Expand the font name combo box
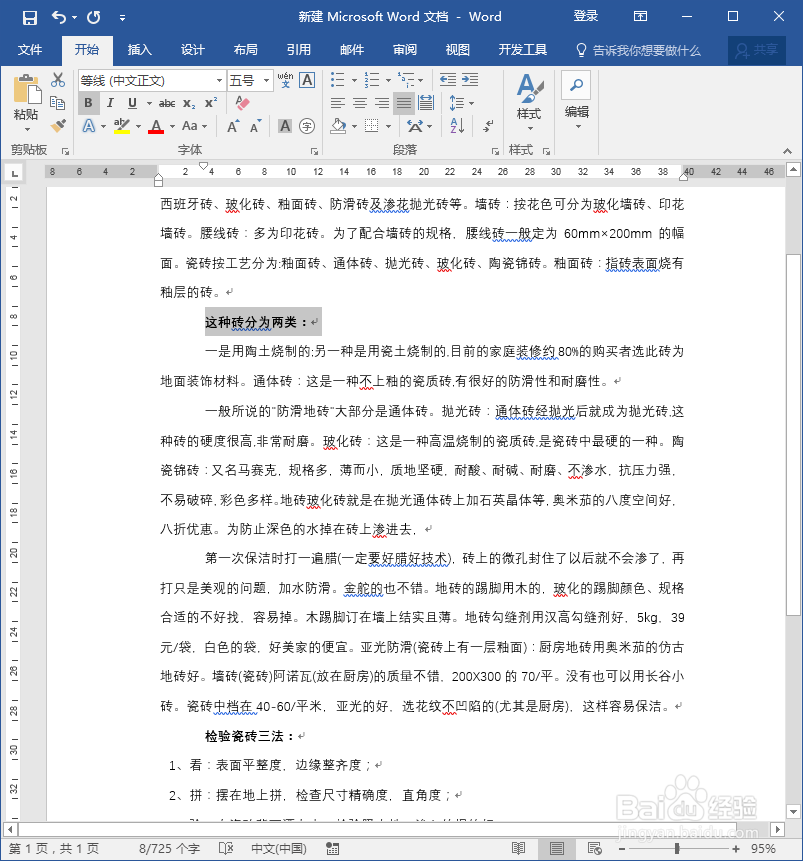Viewport: 803px width, 861px height. pyautogui.click(x=217, y=81)
